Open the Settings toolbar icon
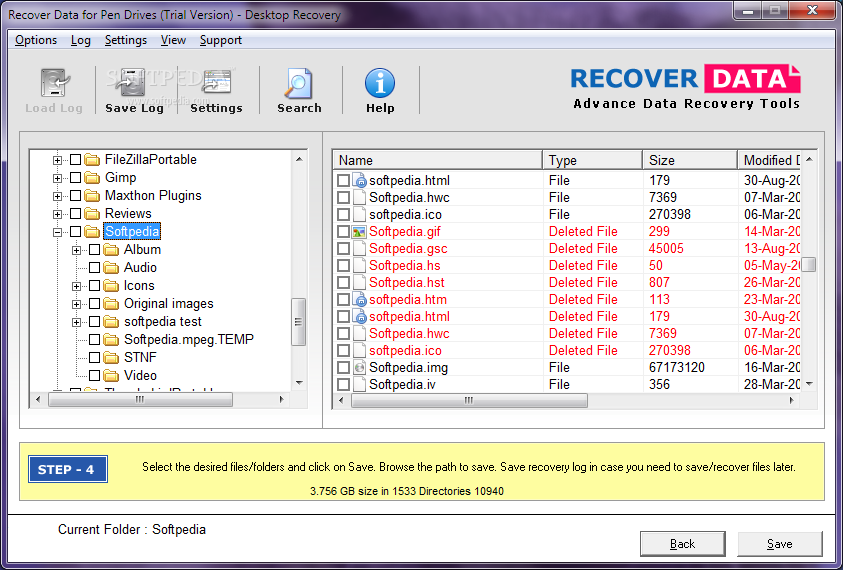 click(217, 83)
